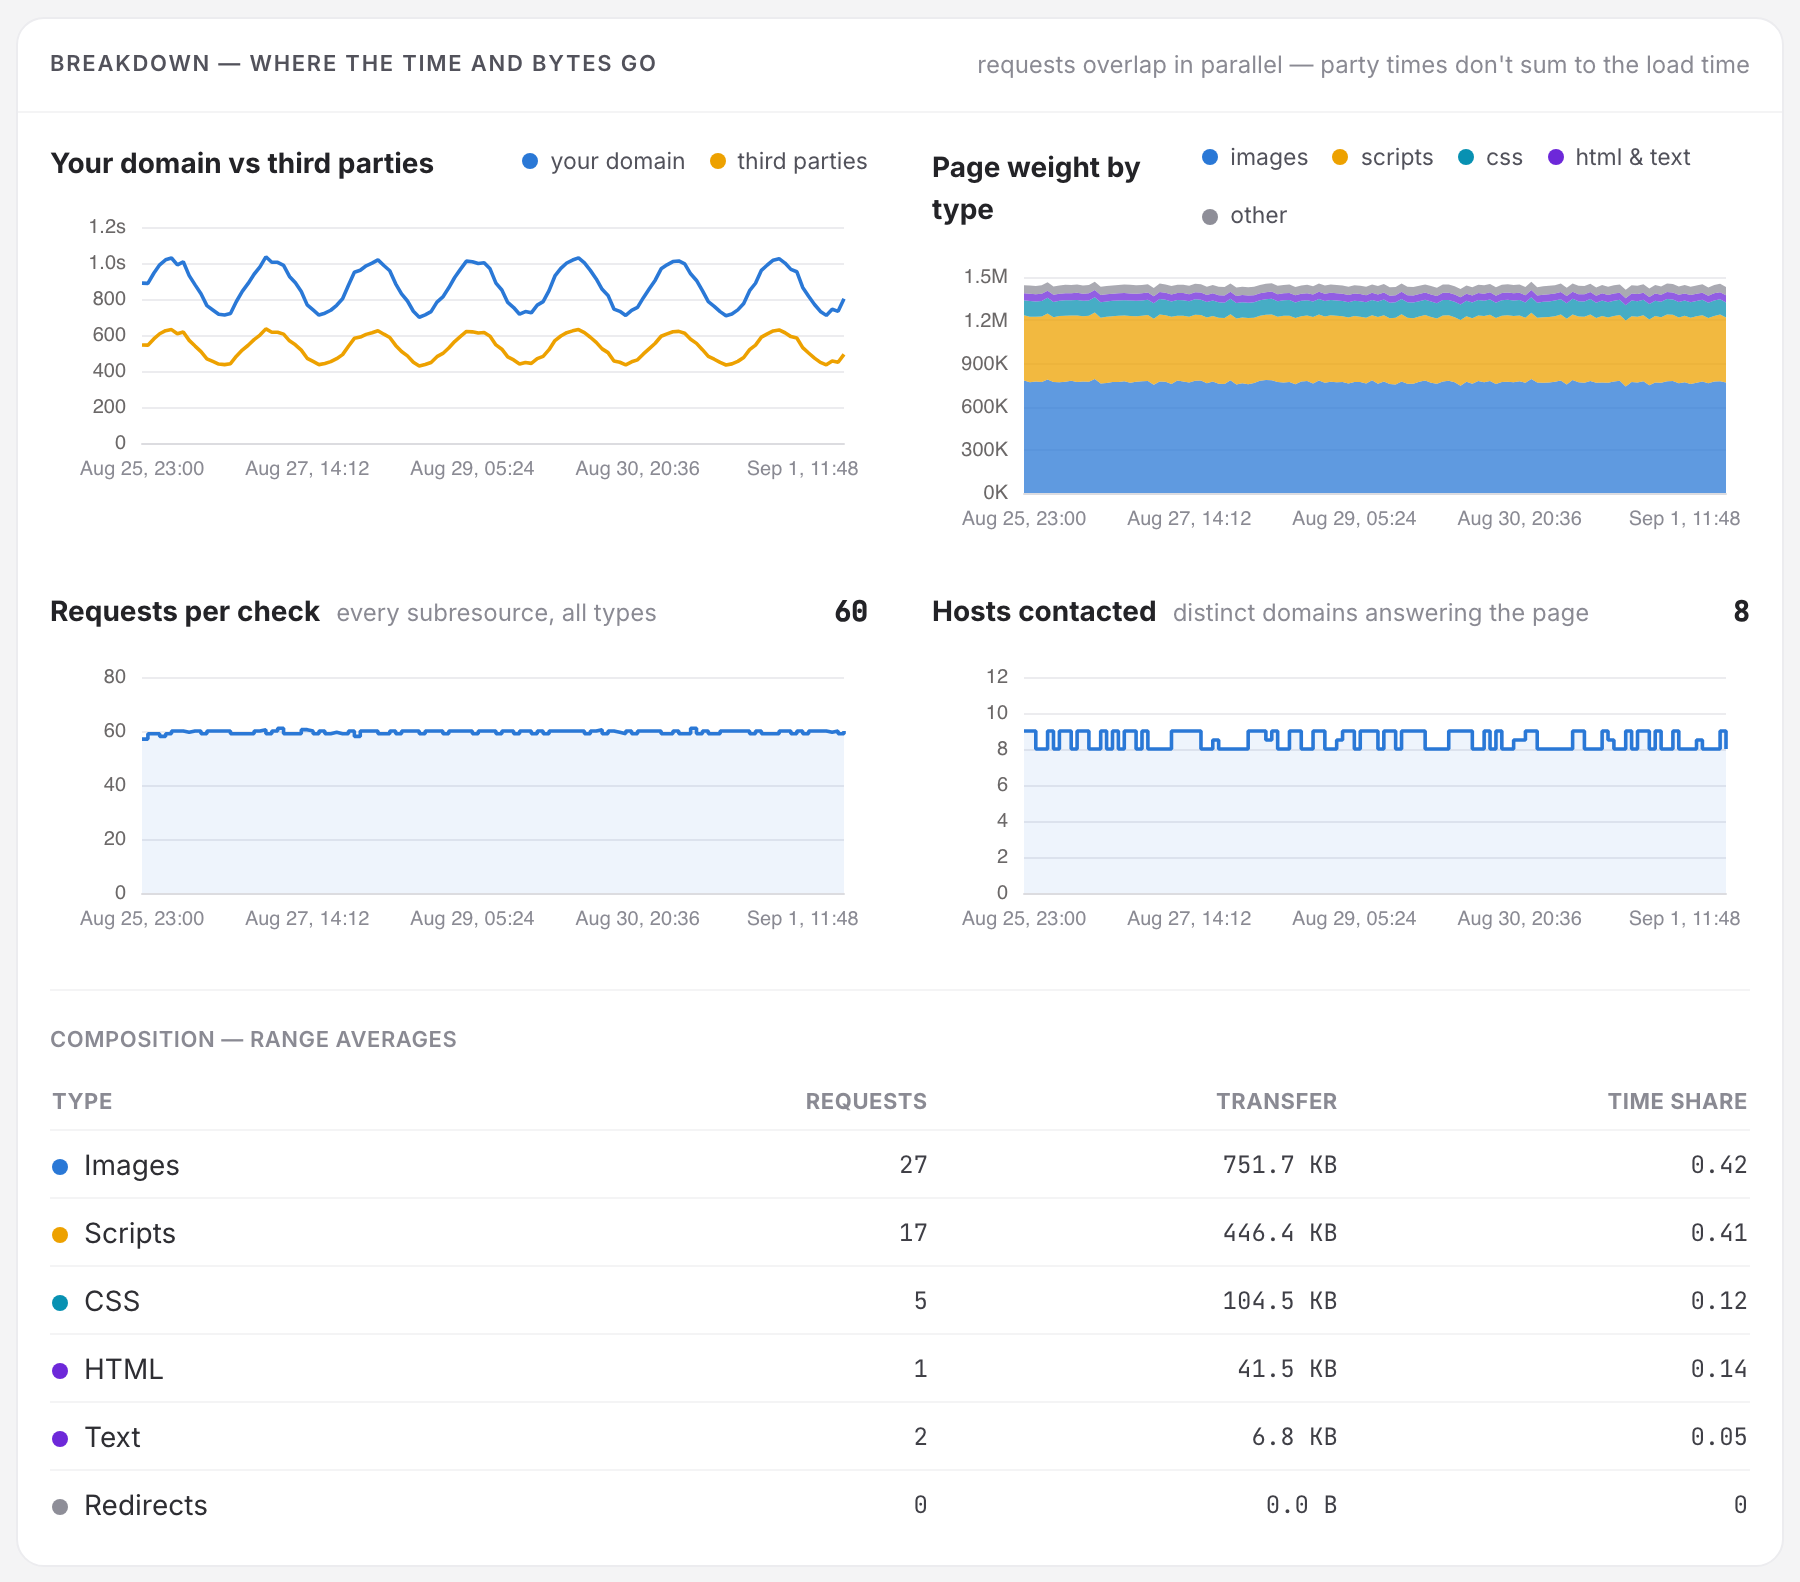Viewport: 1800px width, 1582px height.
Task: Click the teal dot beside CSS row
Action: (60, 1302)
